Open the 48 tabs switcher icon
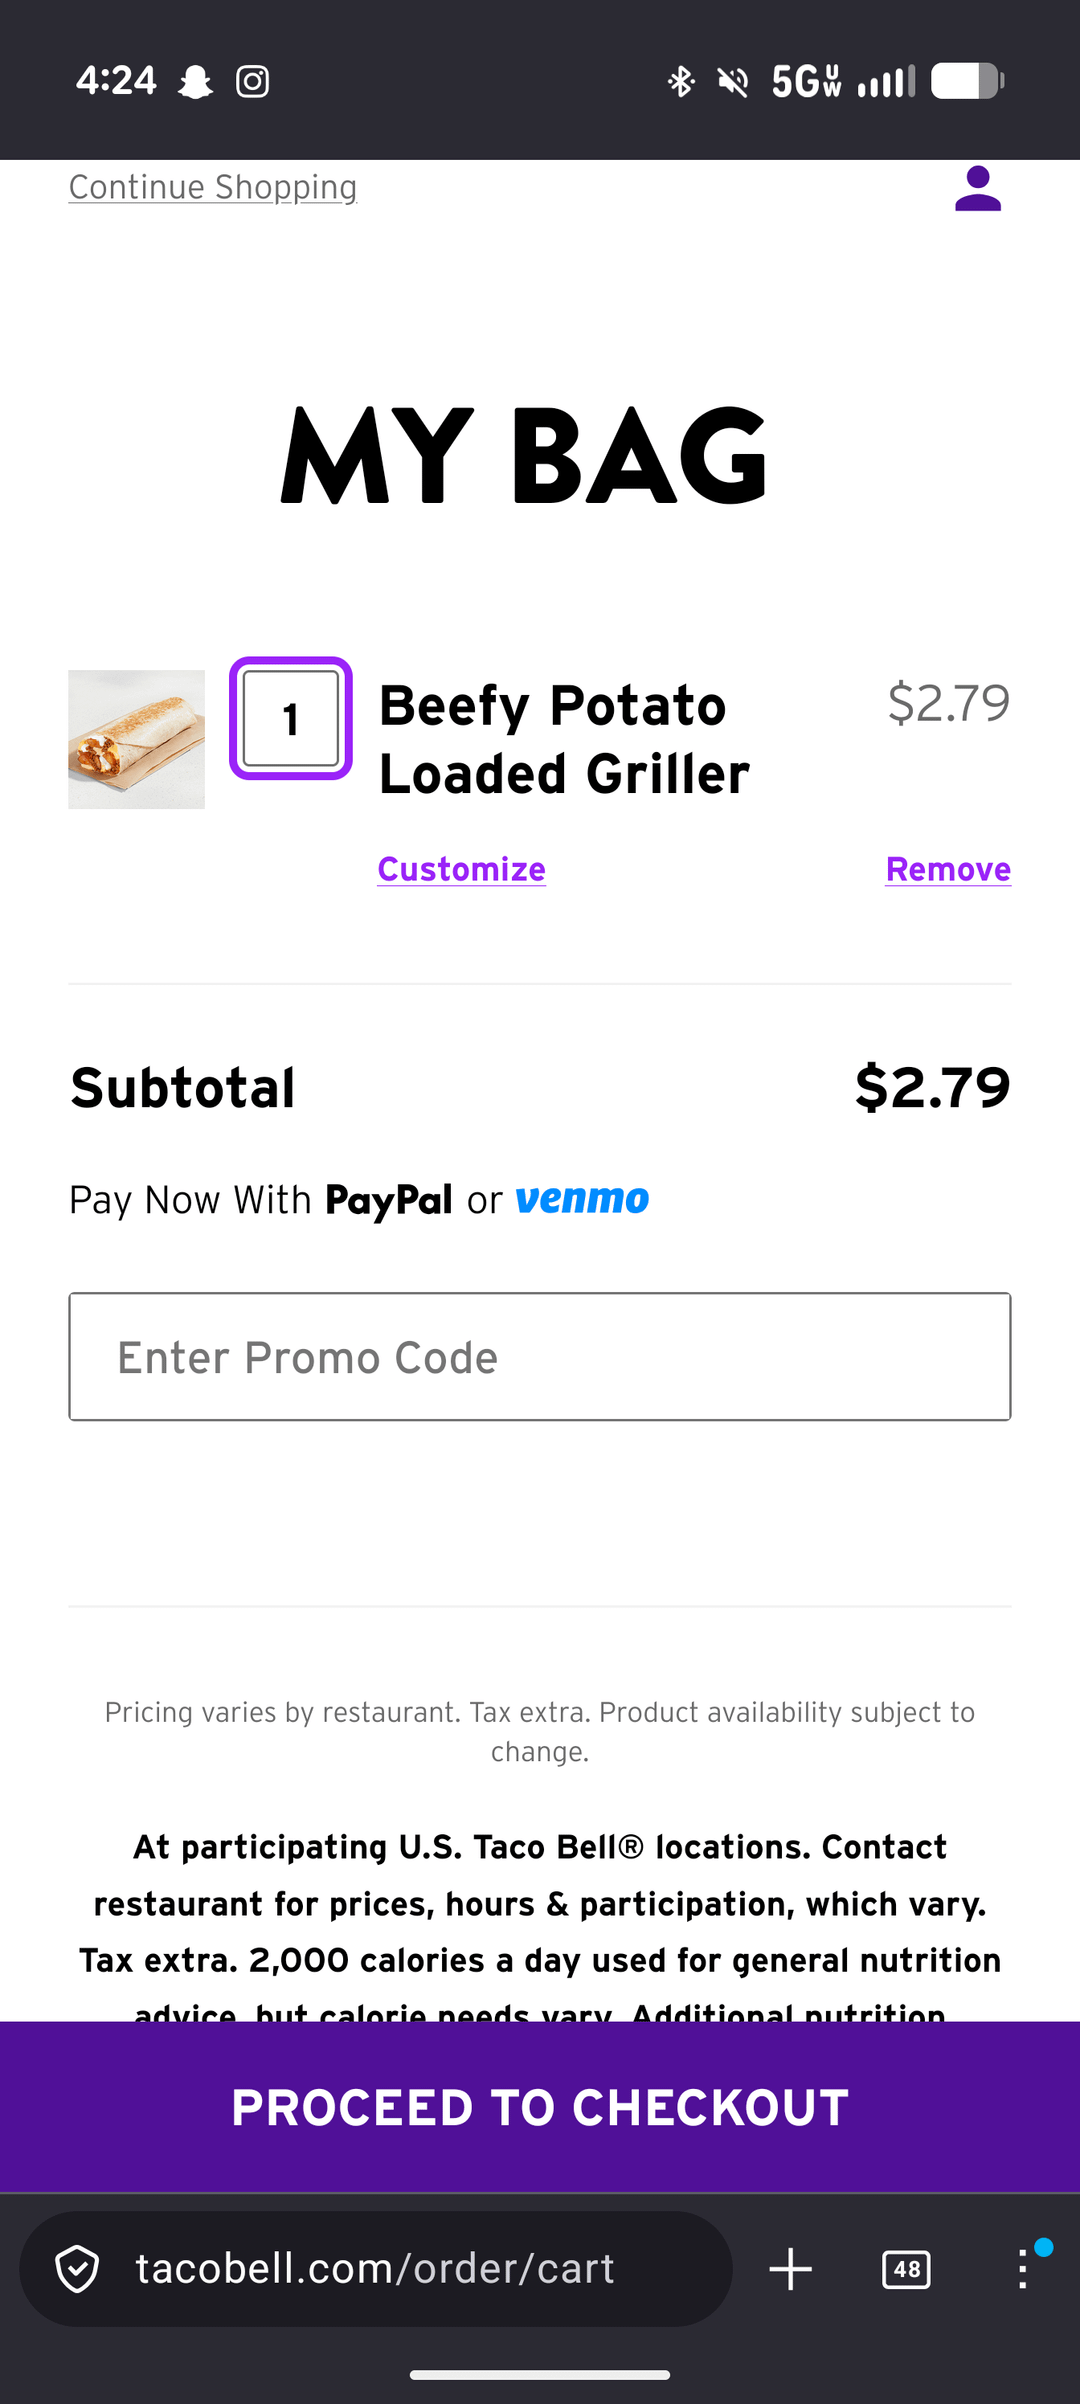The image size is (1080, 2404). [x=906, y=2269]
